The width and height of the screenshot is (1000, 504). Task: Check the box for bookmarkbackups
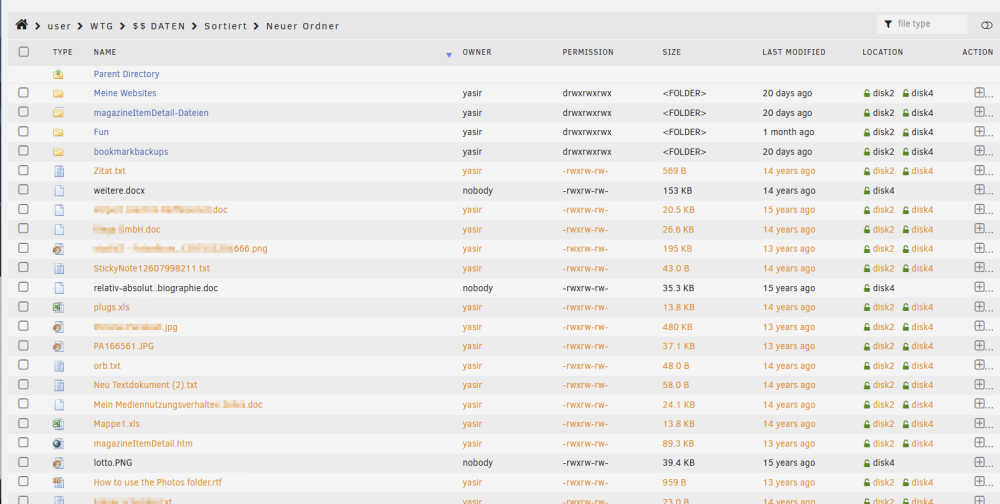[x=24, y=151]
